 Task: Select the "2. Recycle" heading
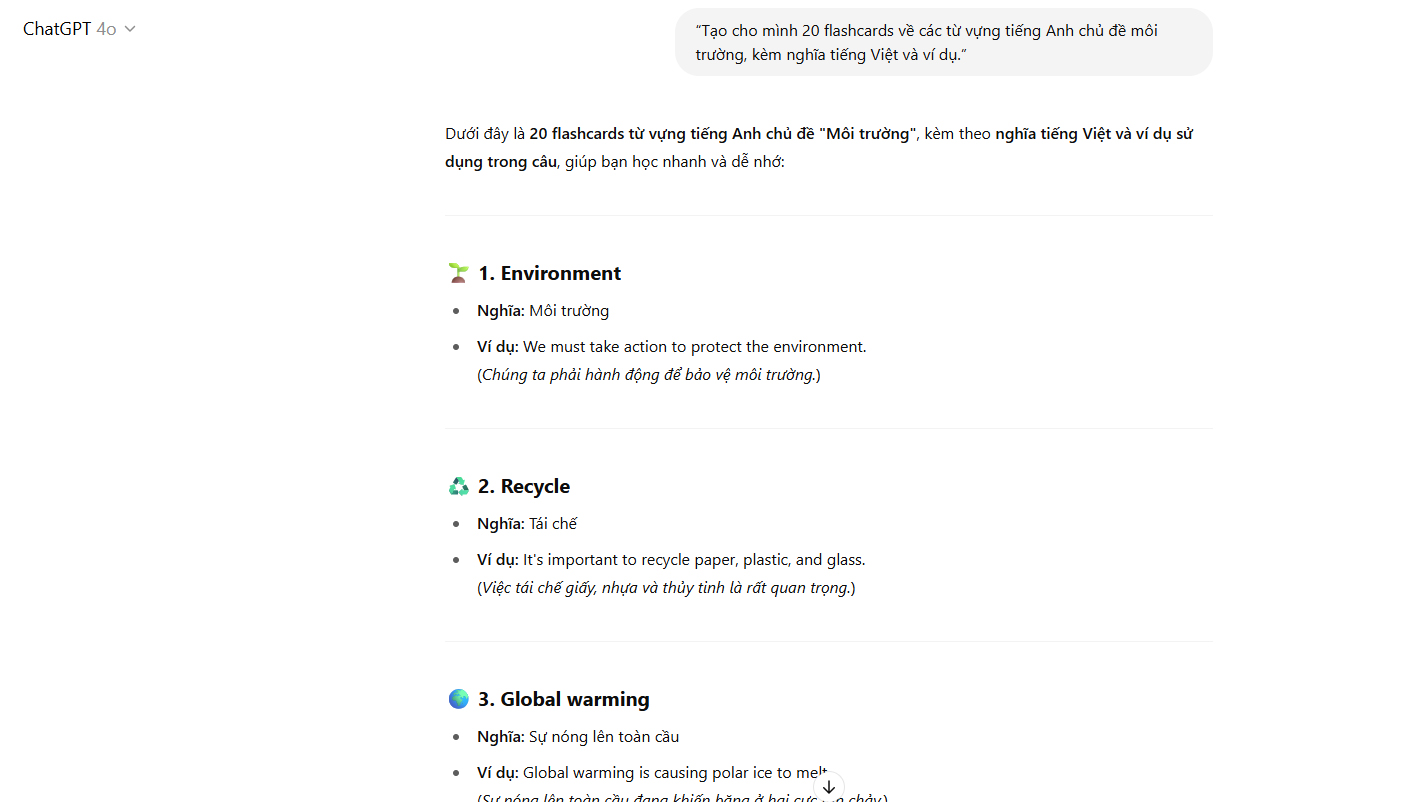tap(524, 486)
